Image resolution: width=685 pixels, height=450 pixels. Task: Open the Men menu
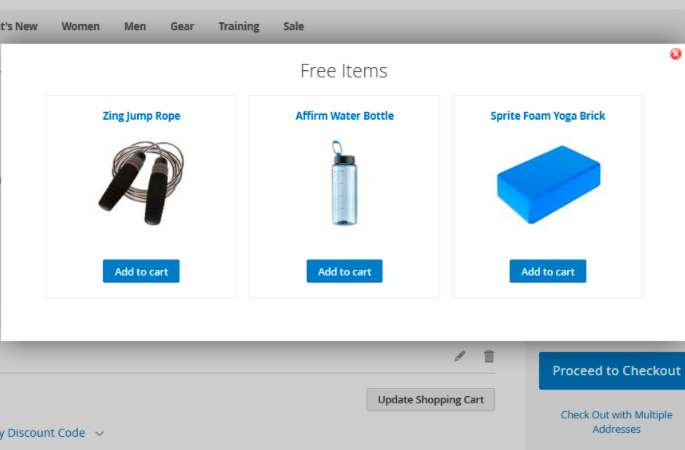coord(135,26)
